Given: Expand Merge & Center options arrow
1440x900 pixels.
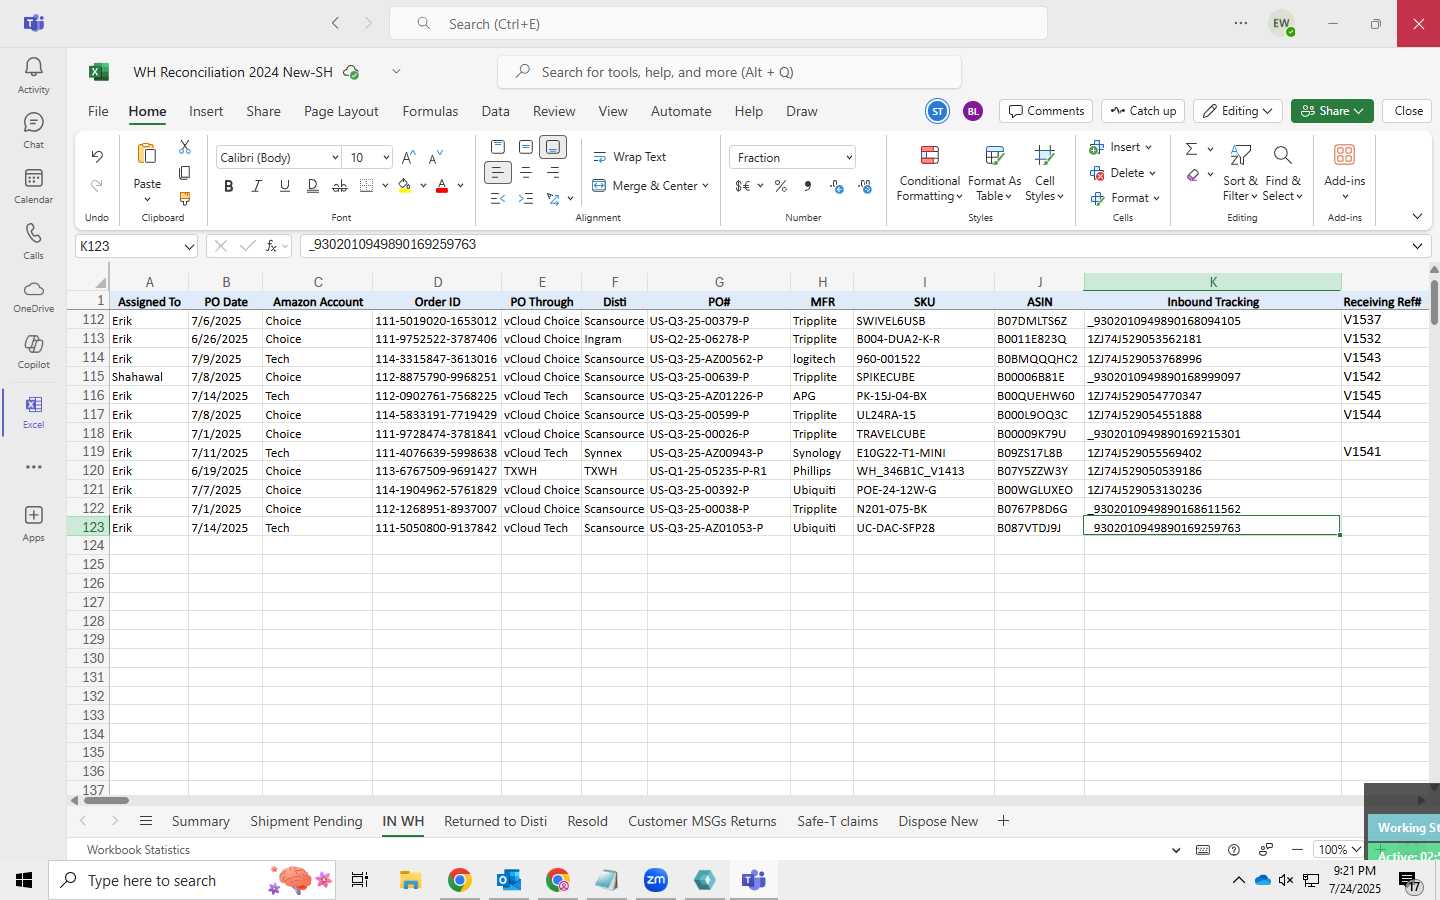Looking at the screenshot, I should [x=705, y=186].
